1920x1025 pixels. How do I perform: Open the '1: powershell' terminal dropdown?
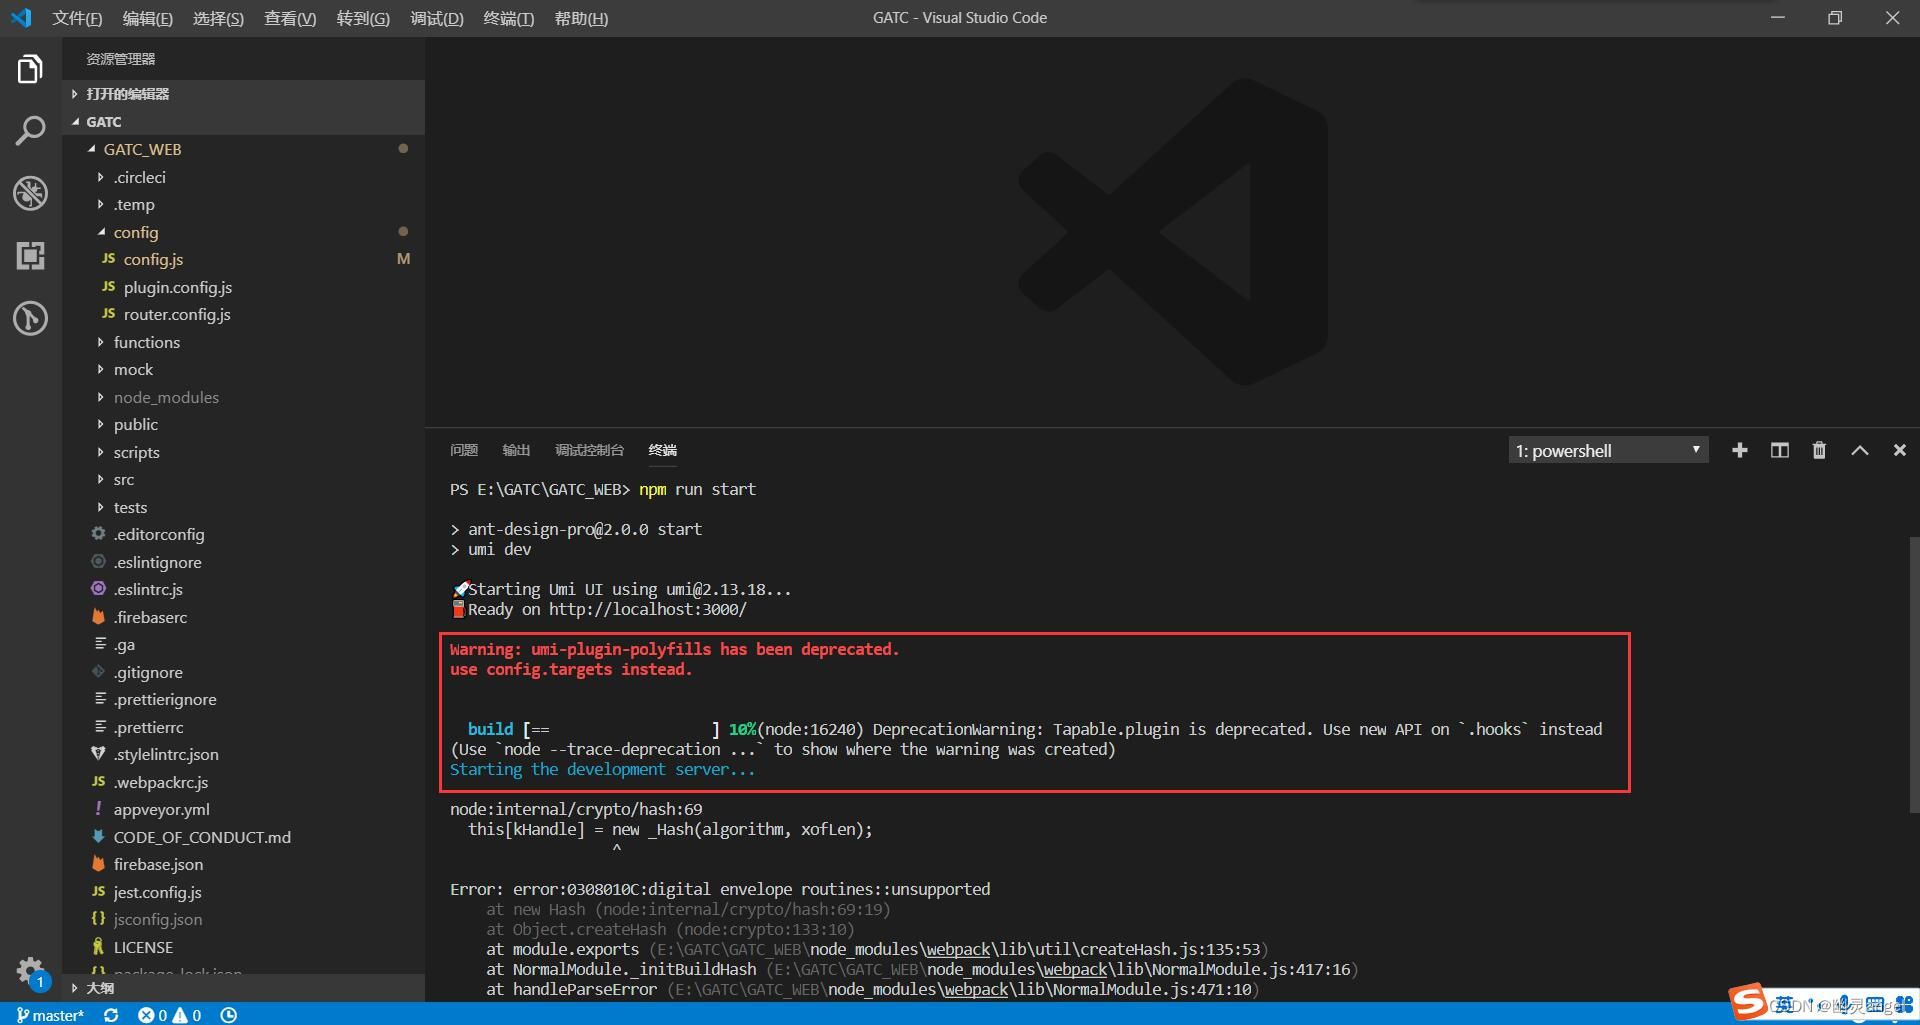[1605, 450]
